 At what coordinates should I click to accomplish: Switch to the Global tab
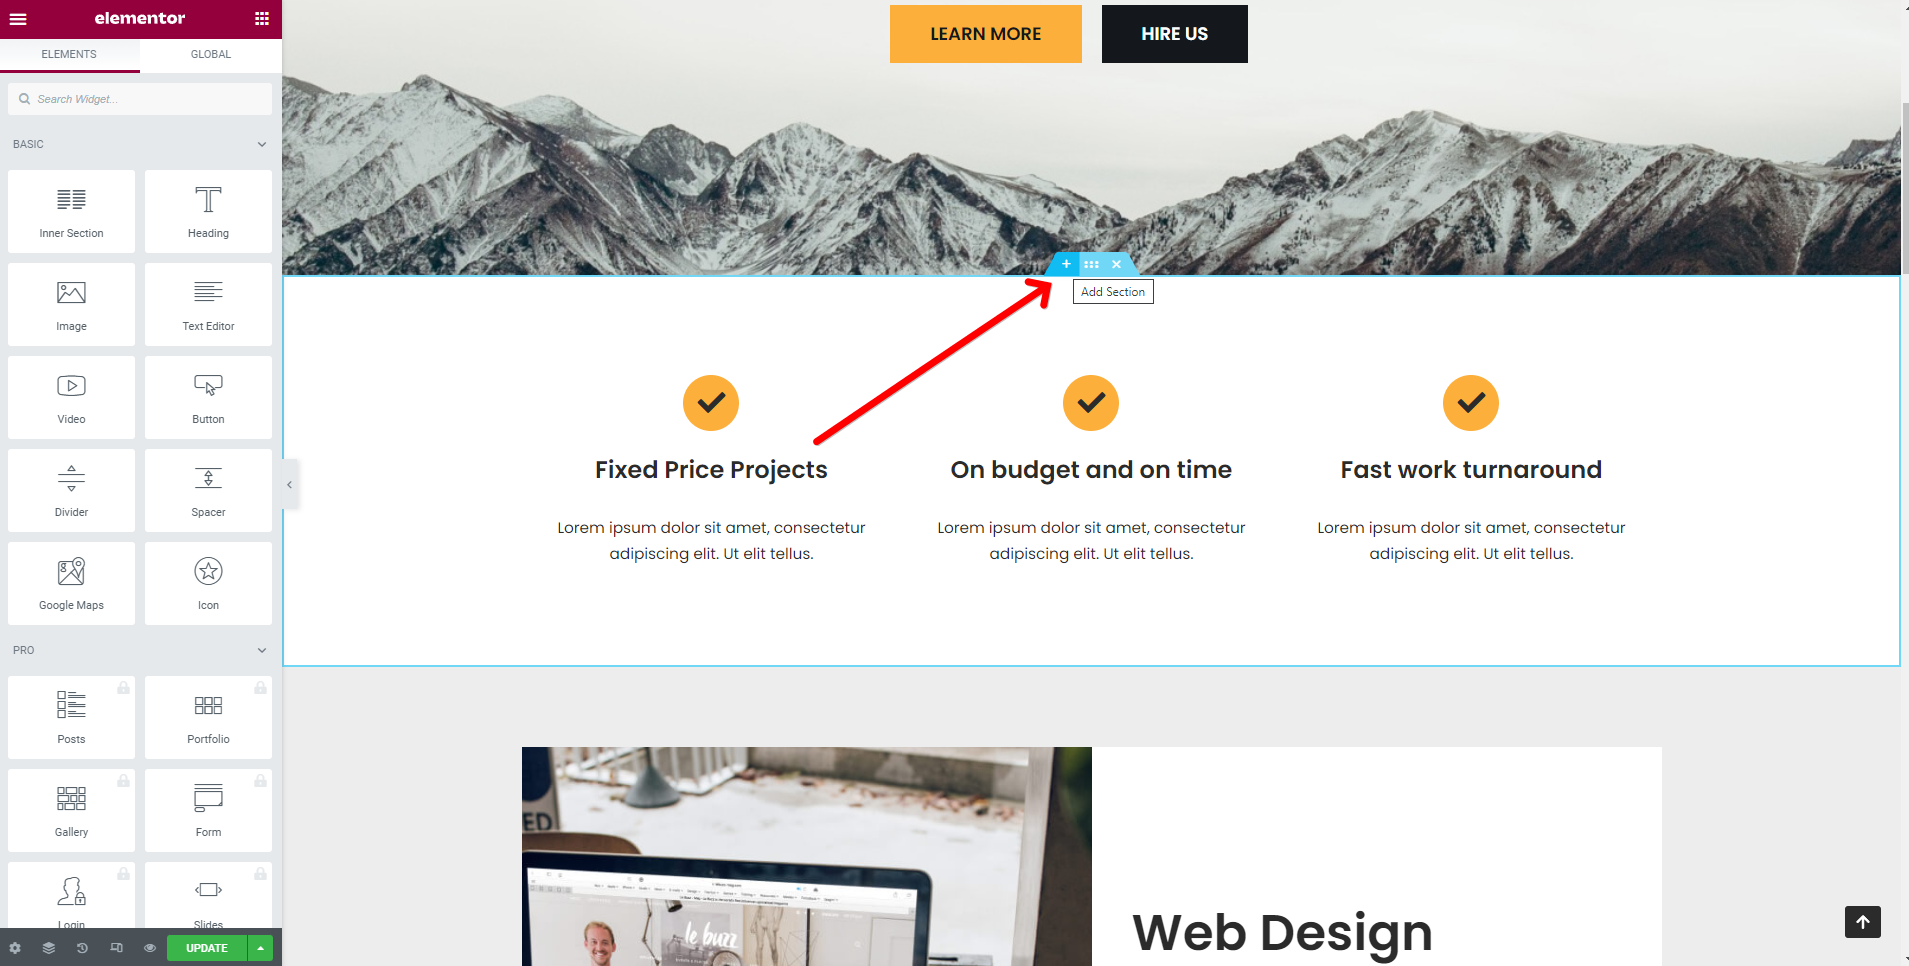point(211,55)
